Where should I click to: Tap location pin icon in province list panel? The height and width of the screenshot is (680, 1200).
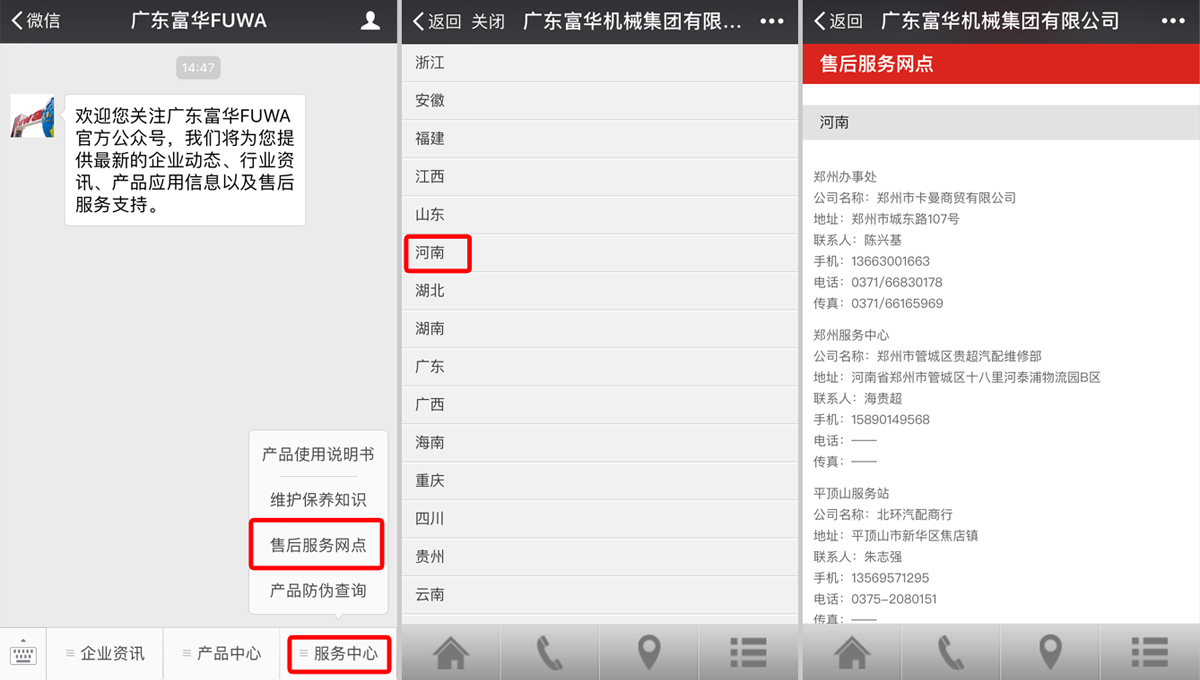point(649,652)
